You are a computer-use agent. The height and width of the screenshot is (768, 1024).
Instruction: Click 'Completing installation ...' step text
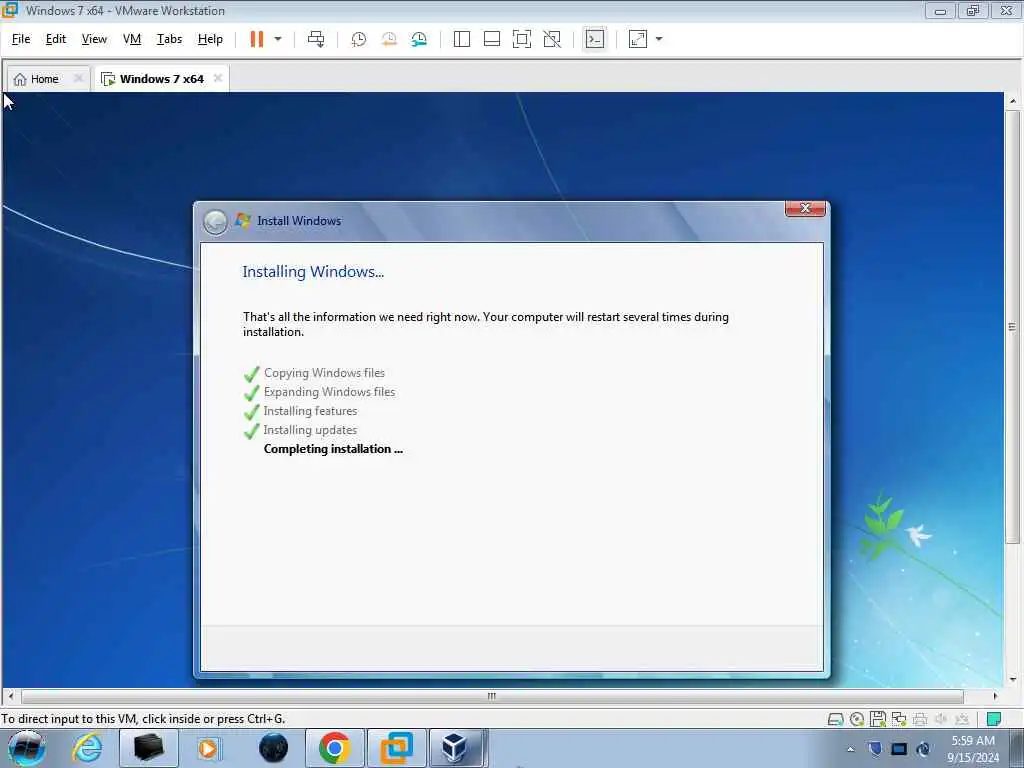(333, 449)
